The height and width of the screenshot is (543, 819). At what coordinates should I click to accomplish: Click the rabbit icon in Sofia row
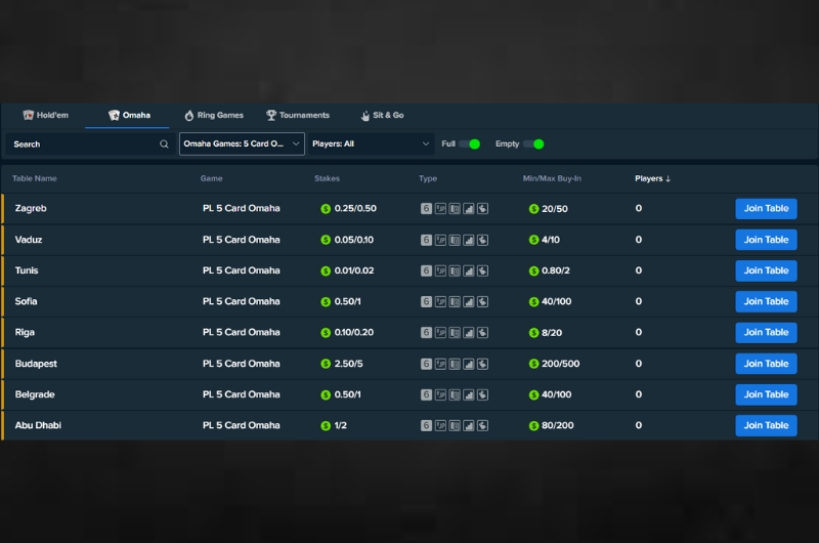[483, 302]
